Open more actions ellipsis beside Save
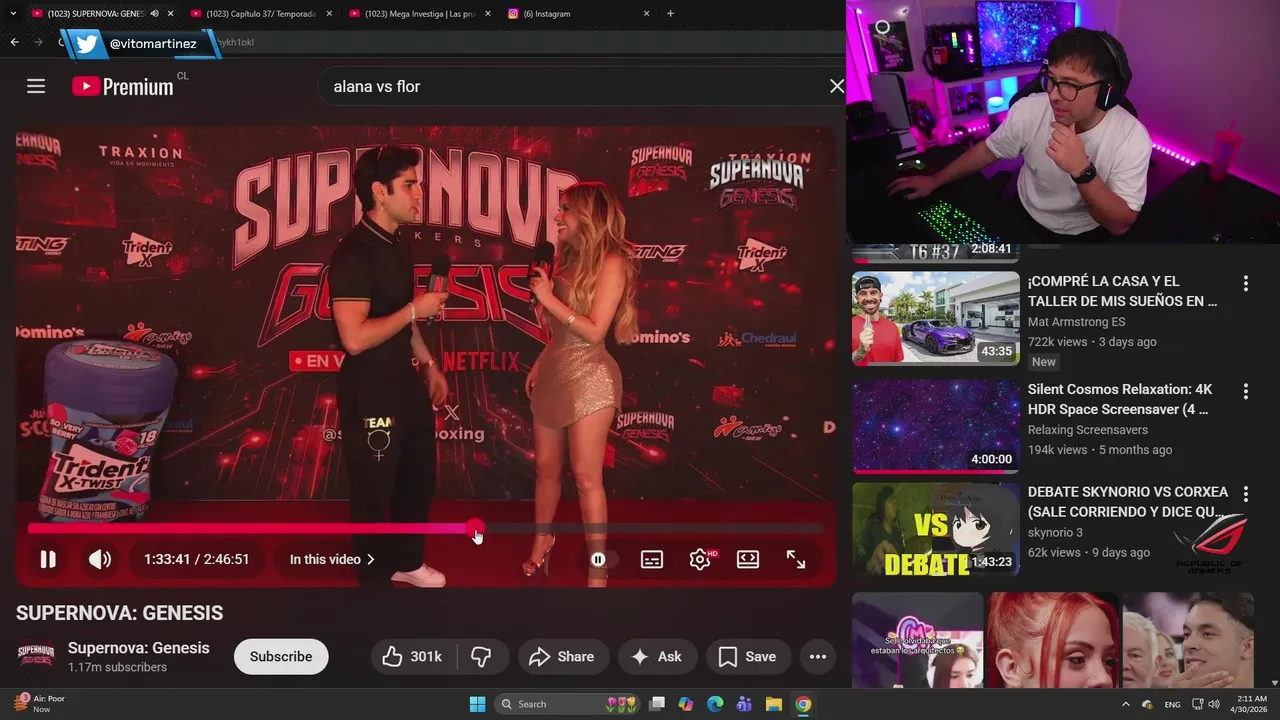Image resolution: width=1280 pixels, height=720 pixels. (818, 656)
